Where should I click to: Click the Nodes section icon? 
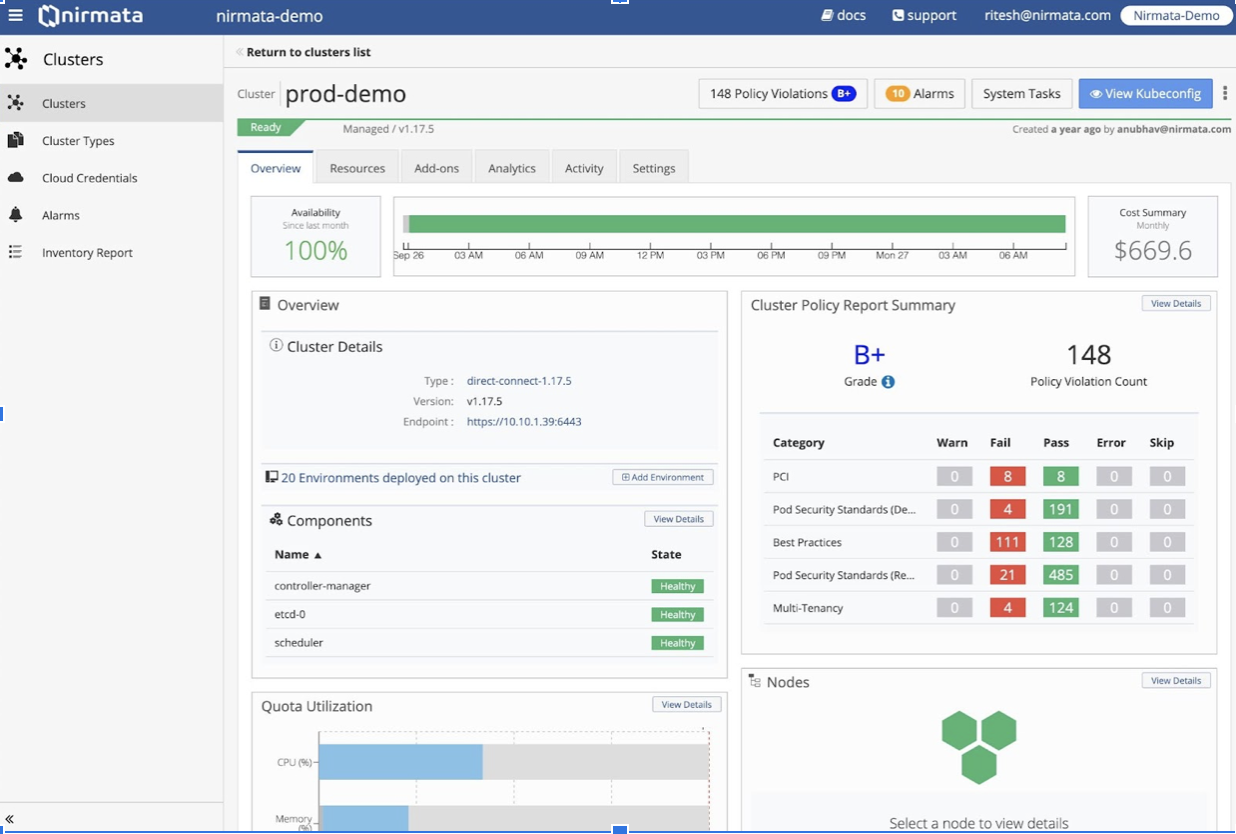(x=755, y=681)
